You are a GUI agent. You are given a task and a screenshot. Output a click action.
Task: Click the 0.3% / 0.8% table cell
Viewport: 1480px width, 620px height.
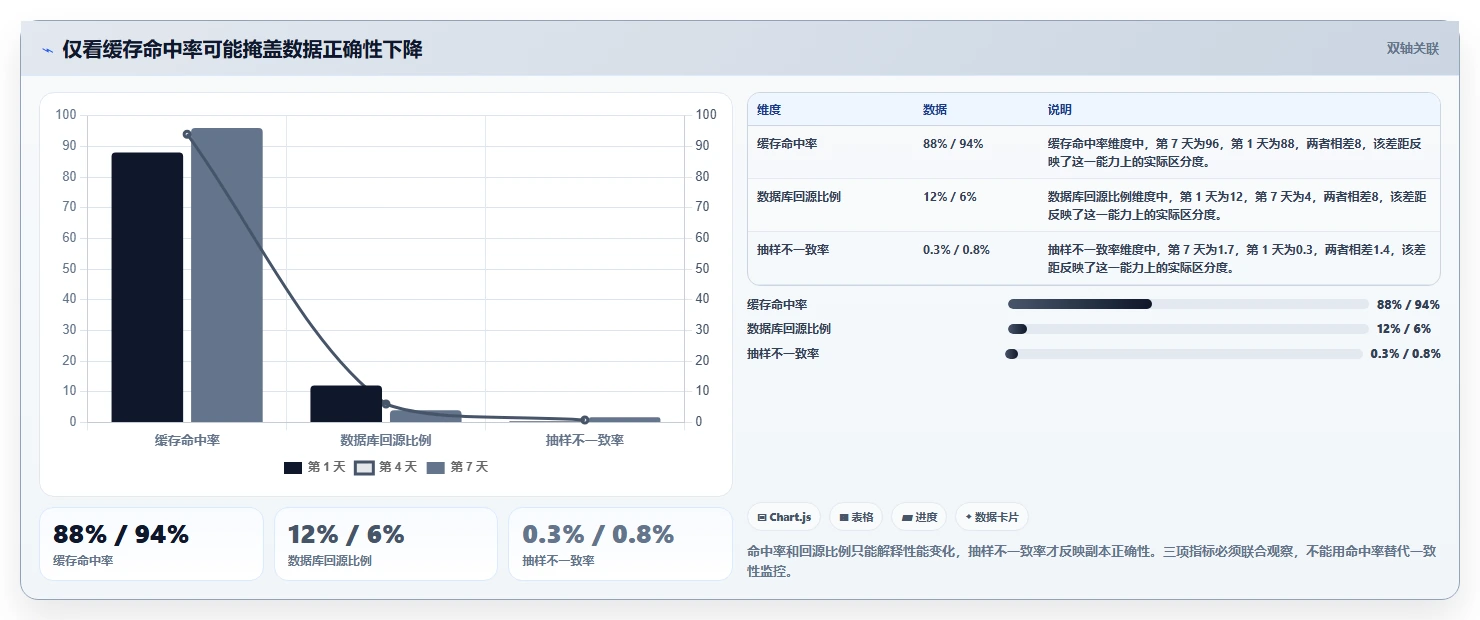(956, 250)
